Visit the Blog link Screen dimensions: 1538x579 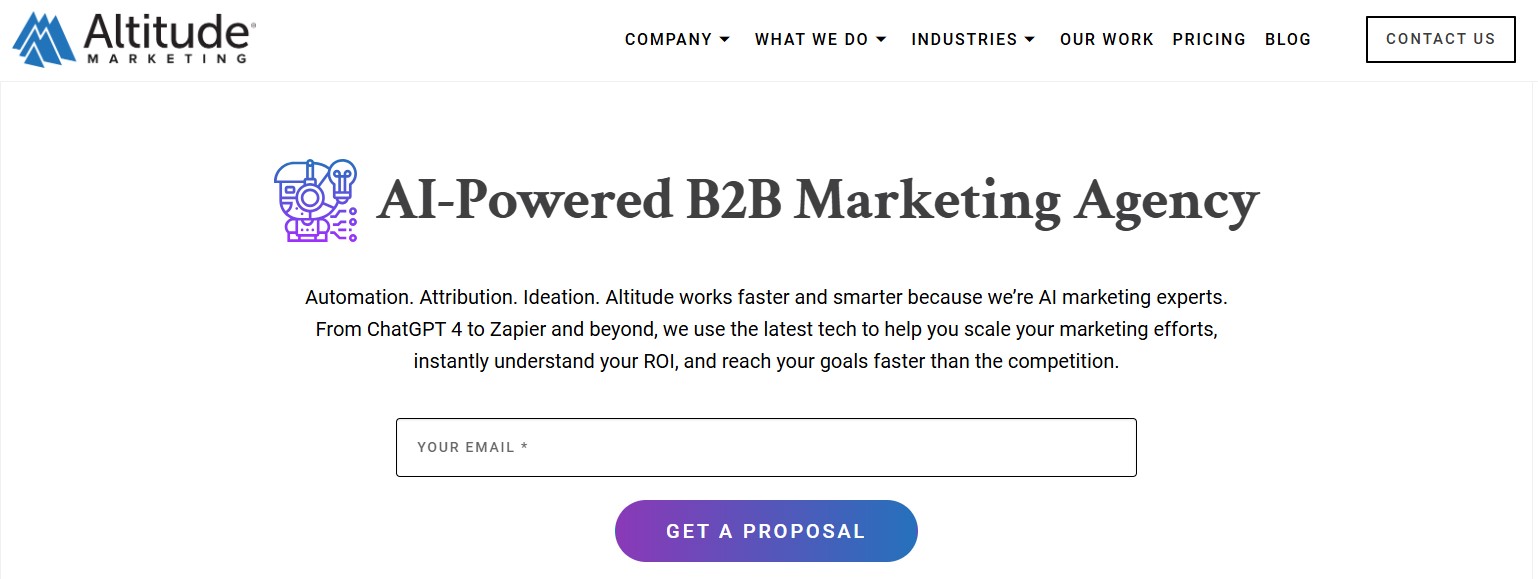click(x=1288, y=40)
